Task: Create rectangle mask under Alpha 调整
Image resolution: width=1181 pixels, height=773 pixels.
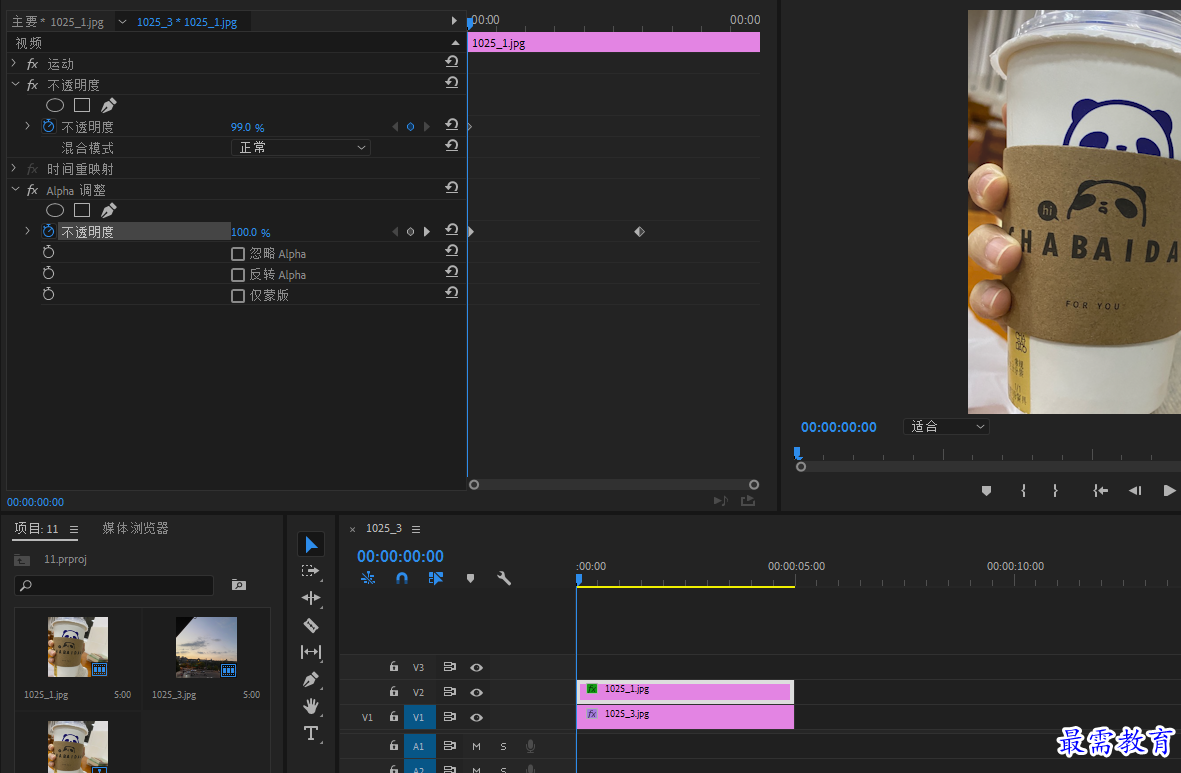Action: pos(82,210)
